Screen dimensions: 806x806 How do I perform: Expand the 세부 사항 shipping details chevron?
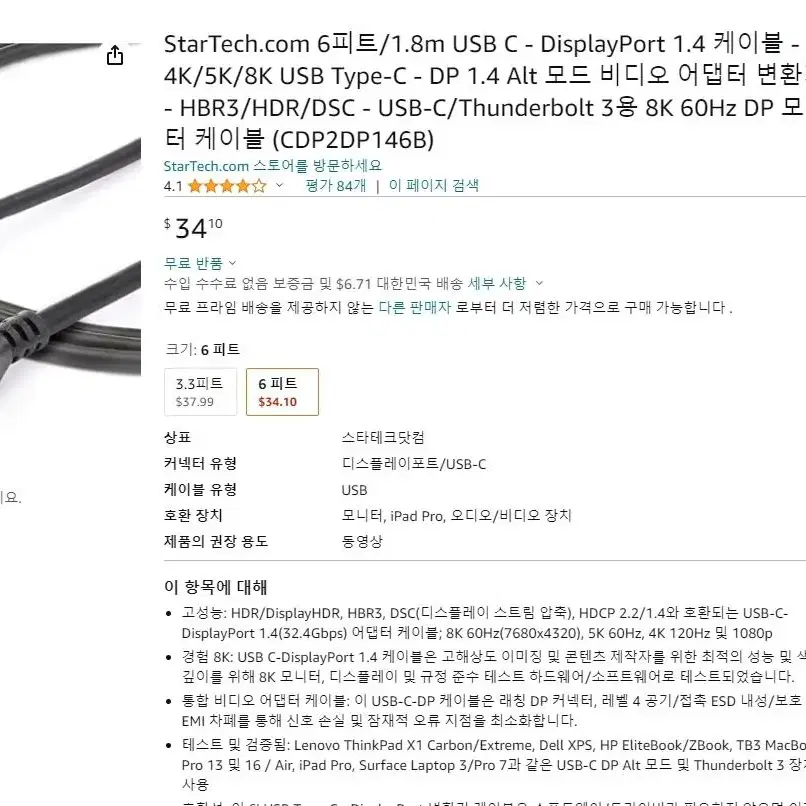pos(539,283)
